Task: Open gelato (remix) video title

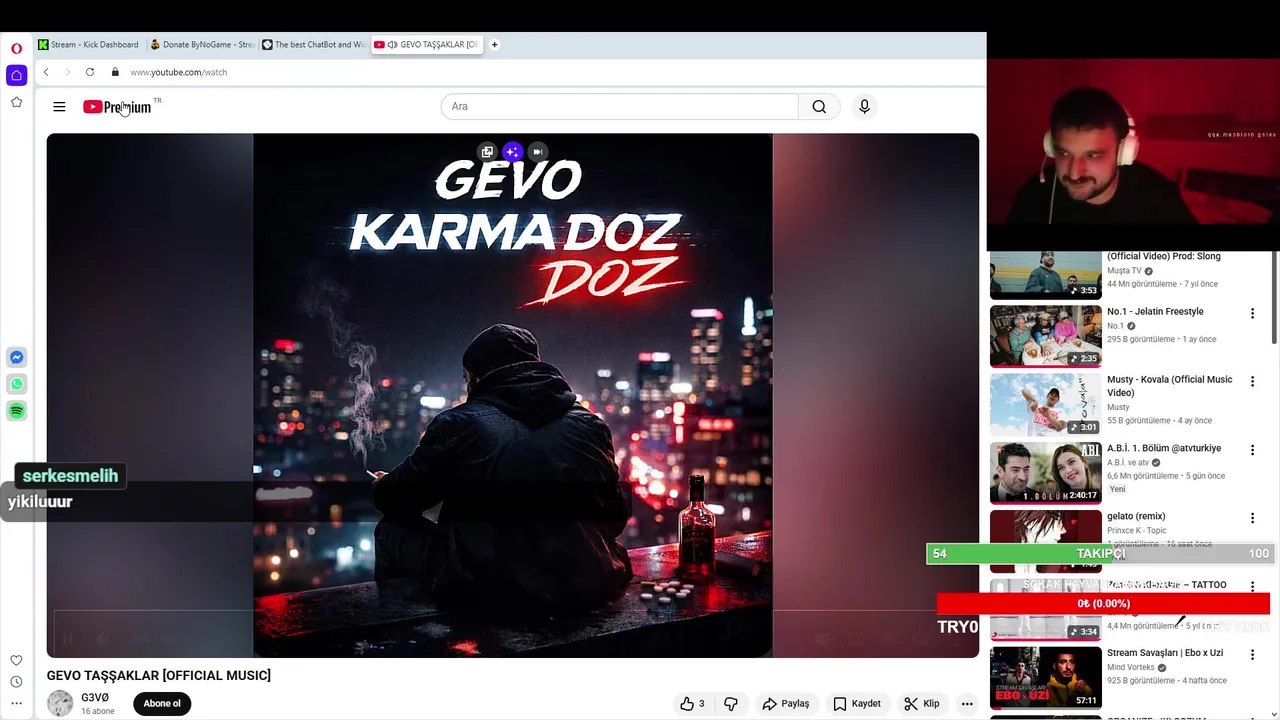Action: (x=1136, y=517)
